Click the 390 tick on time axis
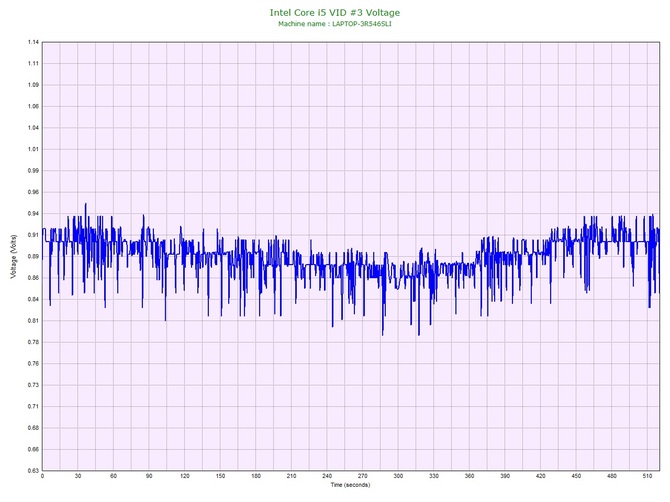This screenshot has width=670, height=502. (x=505, y=476)
